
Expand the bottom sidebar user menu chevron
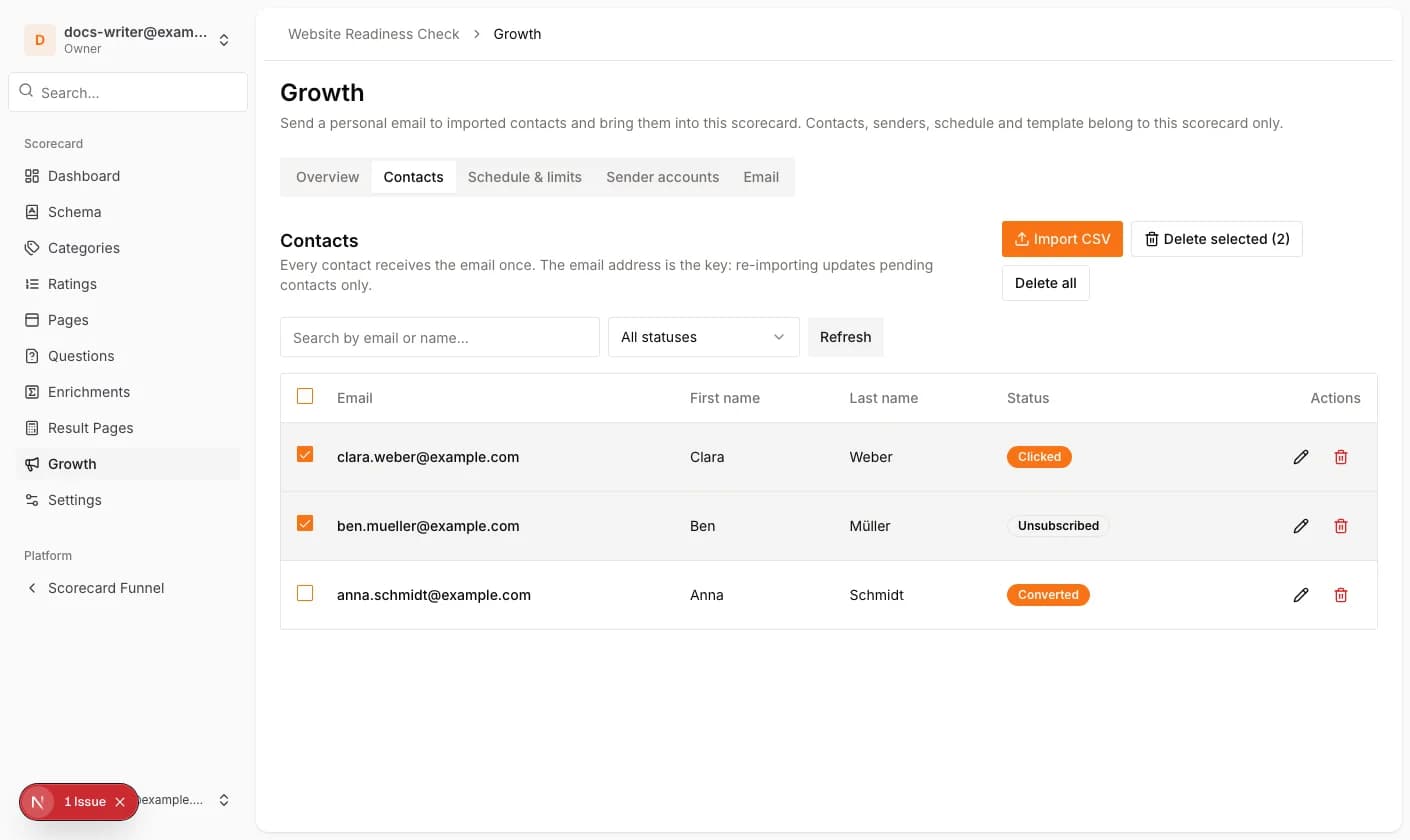[x=224, y=800]
